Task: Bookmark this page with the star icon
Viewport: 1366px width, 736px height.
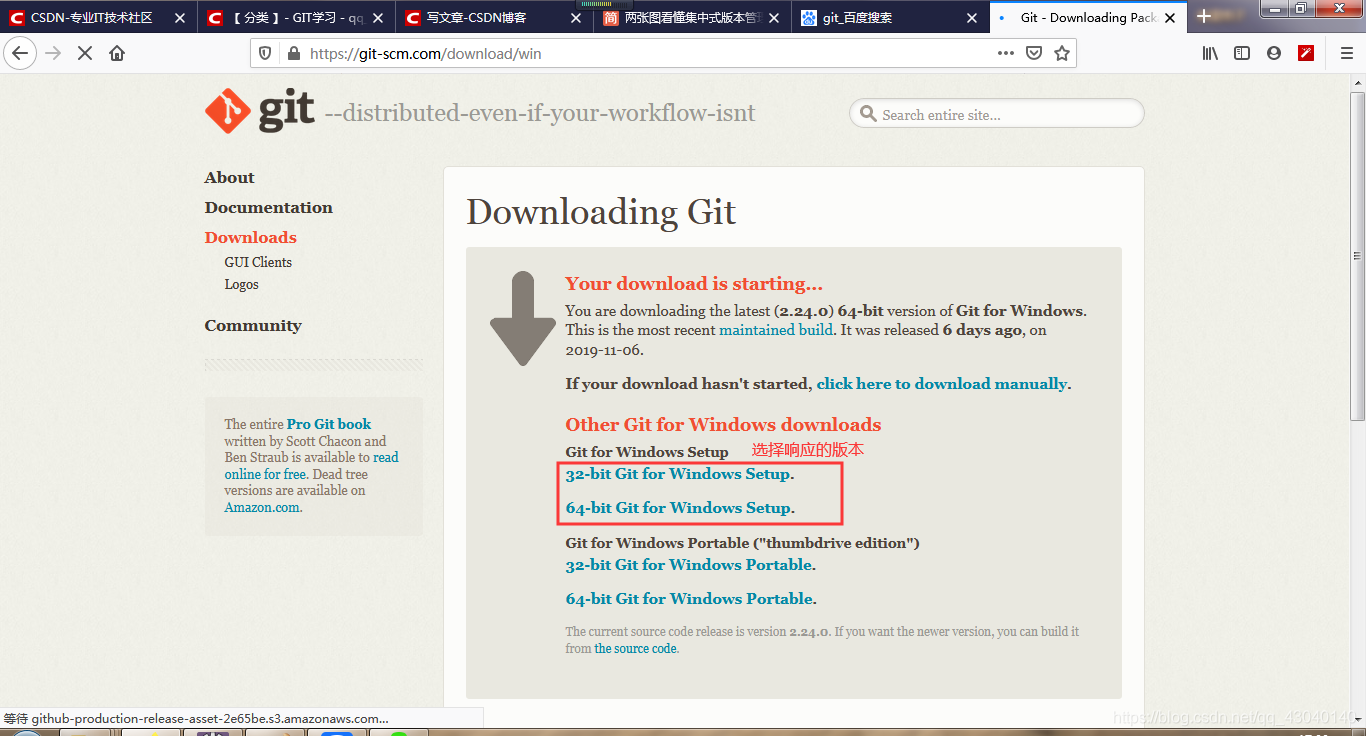Action: click(1062, 53)
